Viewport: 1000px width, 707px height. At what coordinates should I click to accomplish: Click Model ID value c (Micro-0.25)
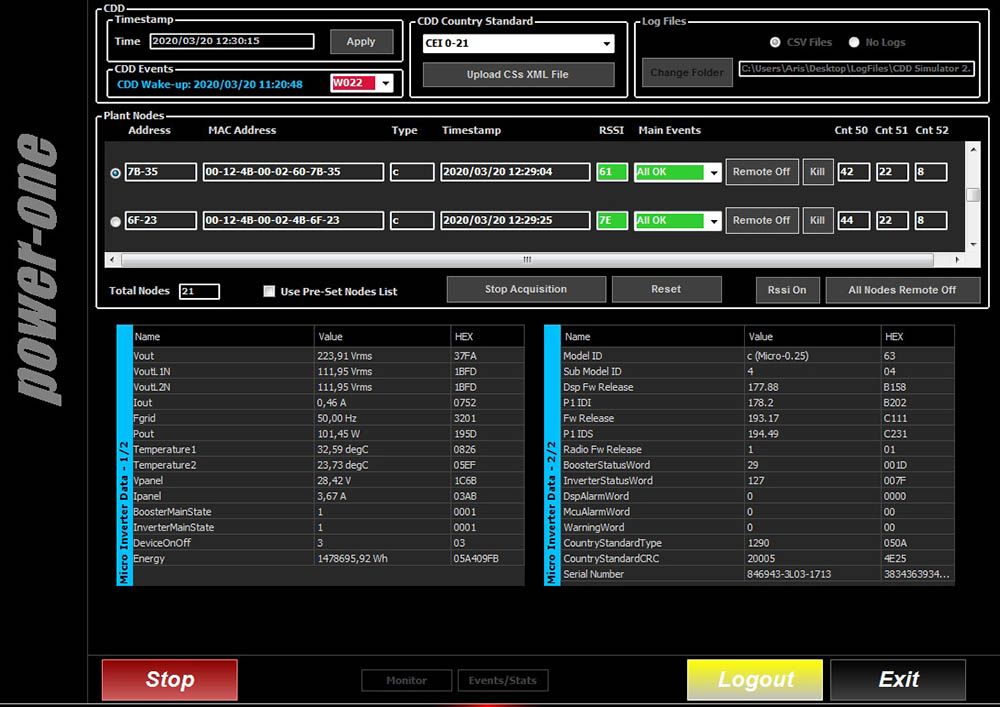click(778, 356)
